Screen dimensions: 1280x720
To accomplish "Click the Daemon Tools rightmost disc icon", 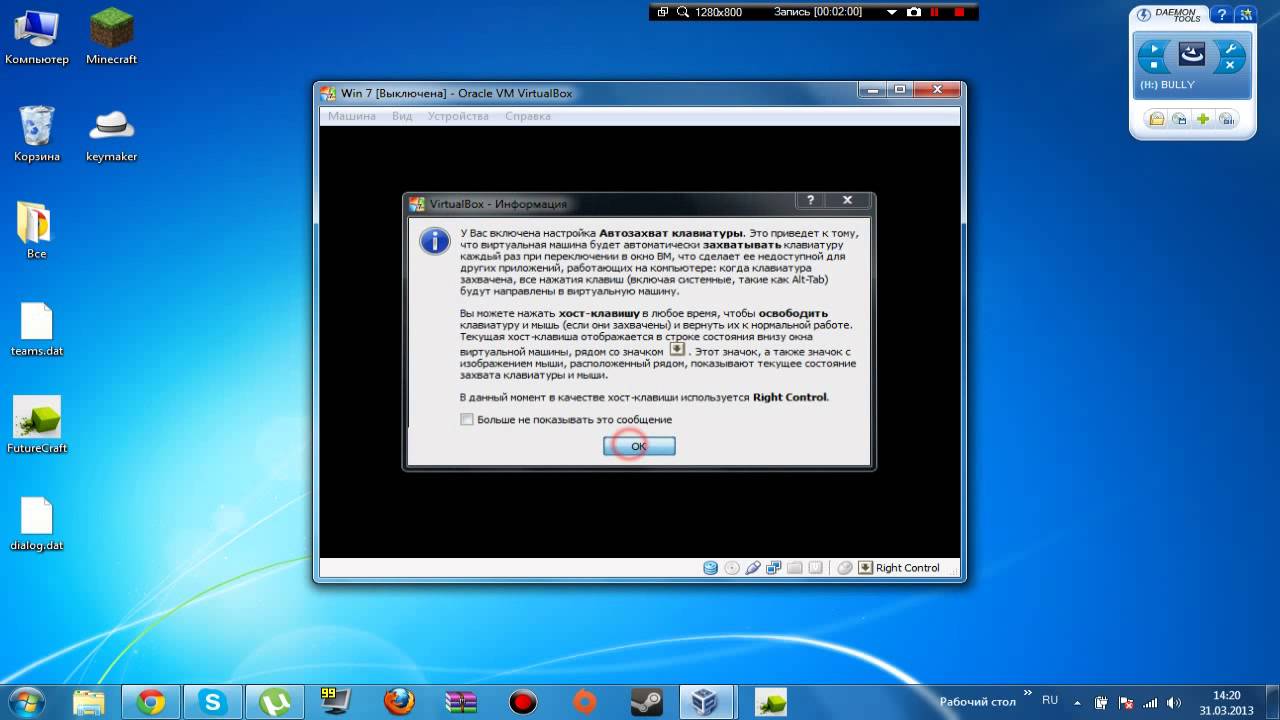I will click(x=1226, y=119).
